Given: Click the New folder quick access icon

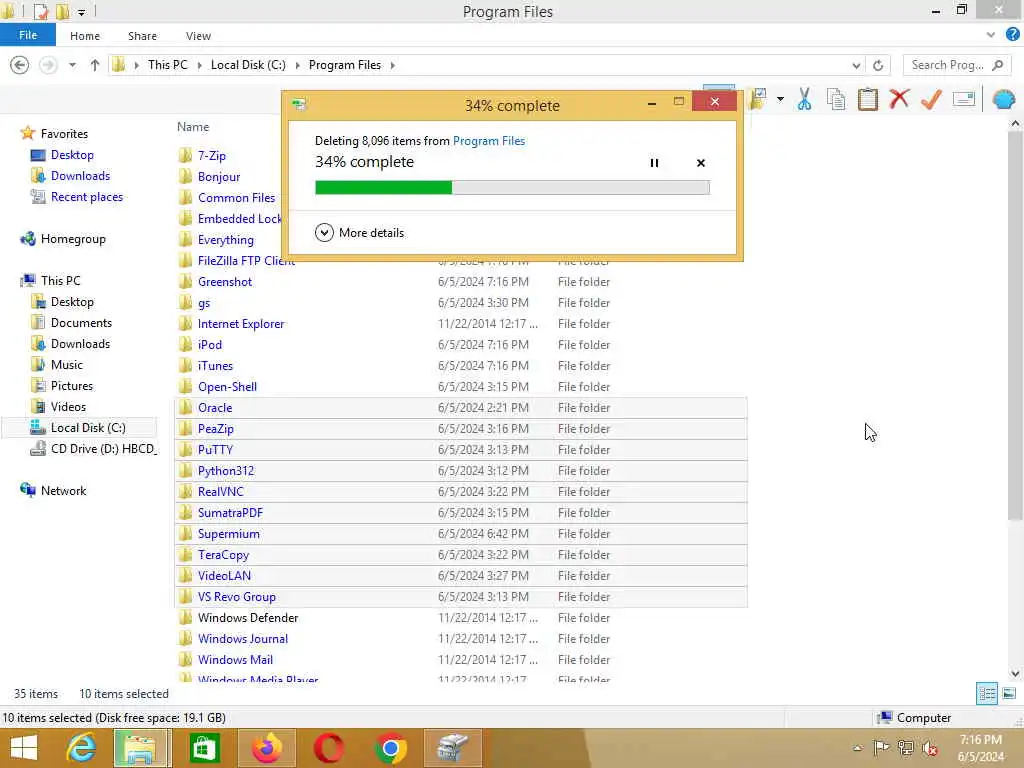Looking at the screenshot, I should [x=63, y=11].
